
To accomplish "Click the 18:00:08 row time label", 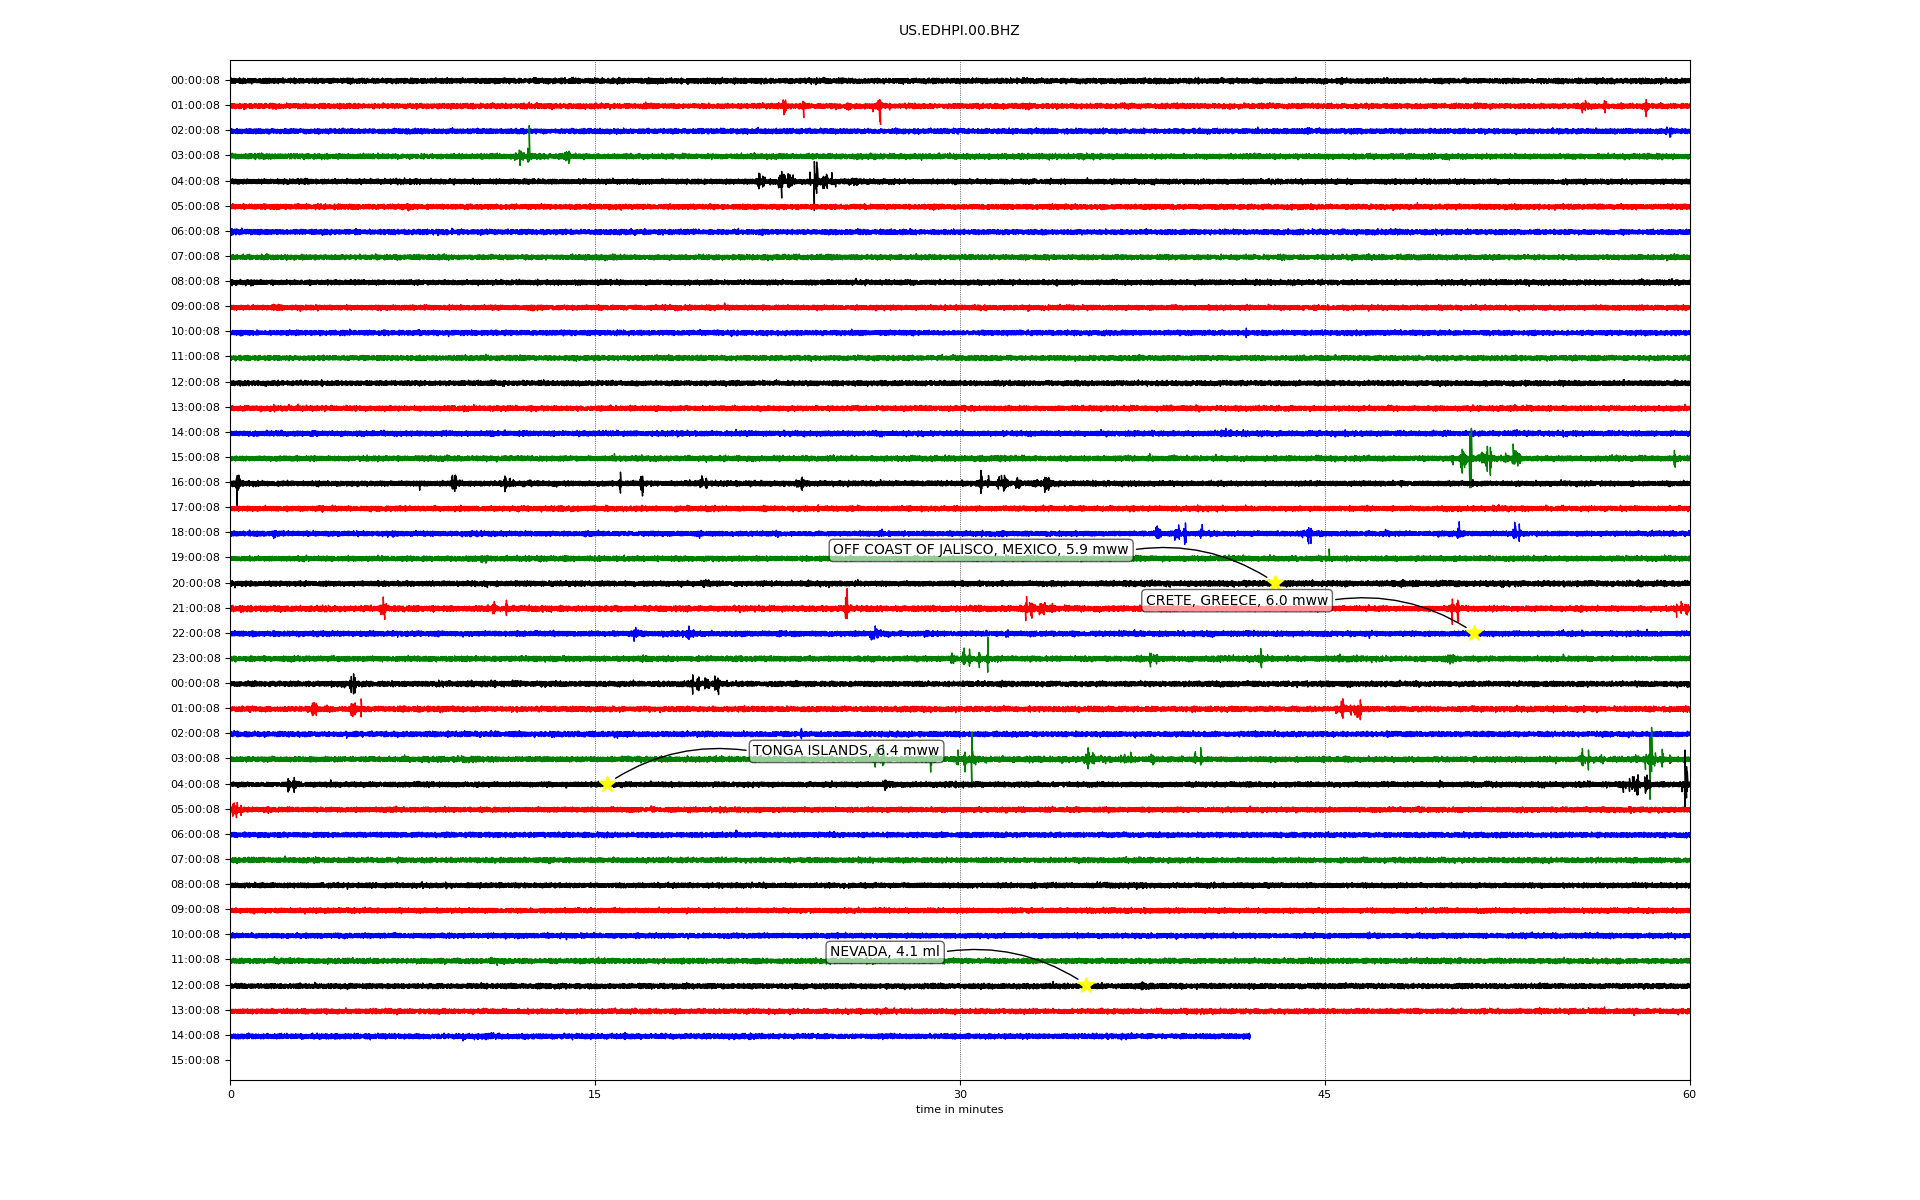I will [x=195, y=533].
